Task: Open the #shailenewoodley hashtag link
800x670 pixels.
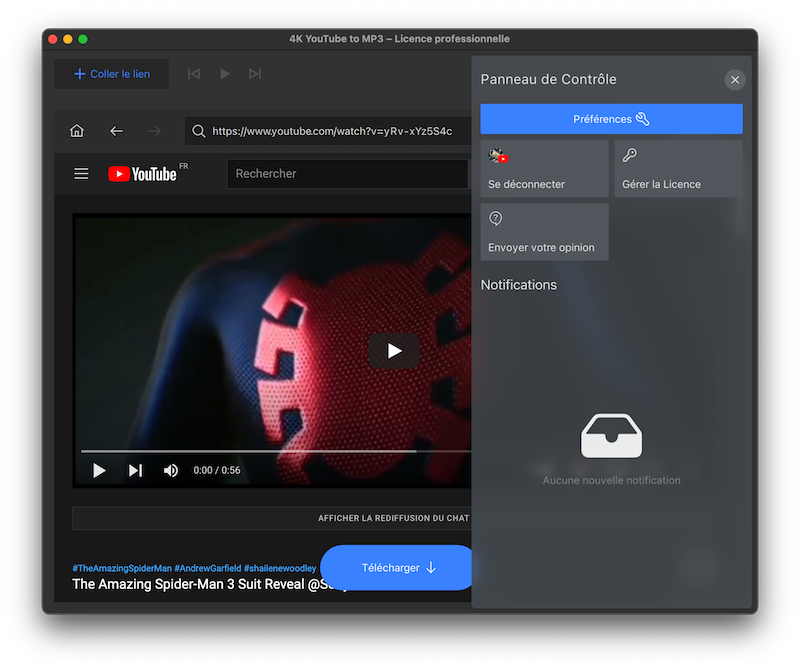Action: click(280, 568)
